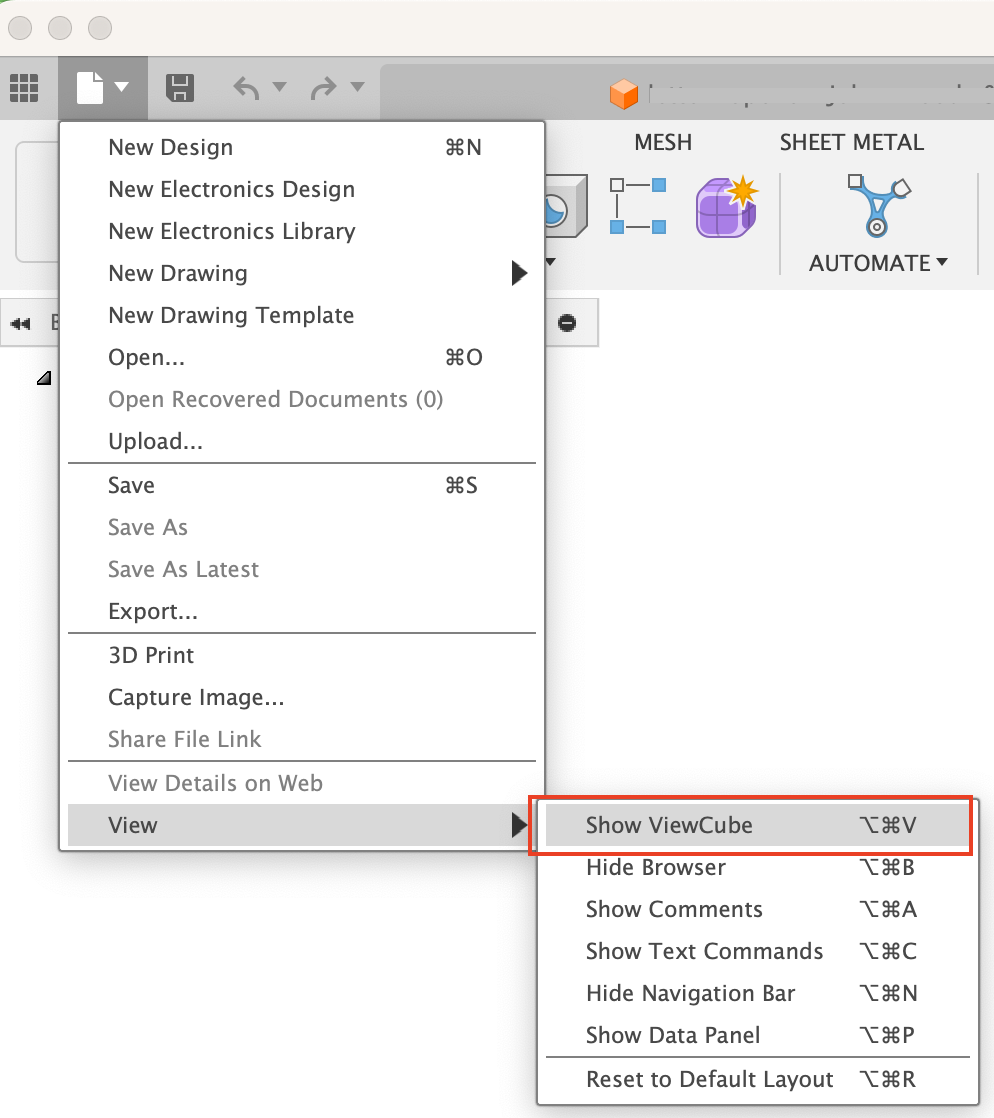Collapse the Browser using the double-arrow icon
Viewport: 994px width, 1118px height.
click(x=20, y=322)
